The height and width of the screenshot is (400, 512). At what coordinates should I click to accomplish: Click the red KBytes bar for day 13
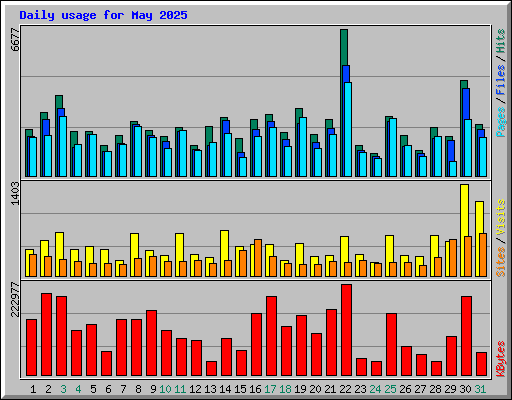211,369
